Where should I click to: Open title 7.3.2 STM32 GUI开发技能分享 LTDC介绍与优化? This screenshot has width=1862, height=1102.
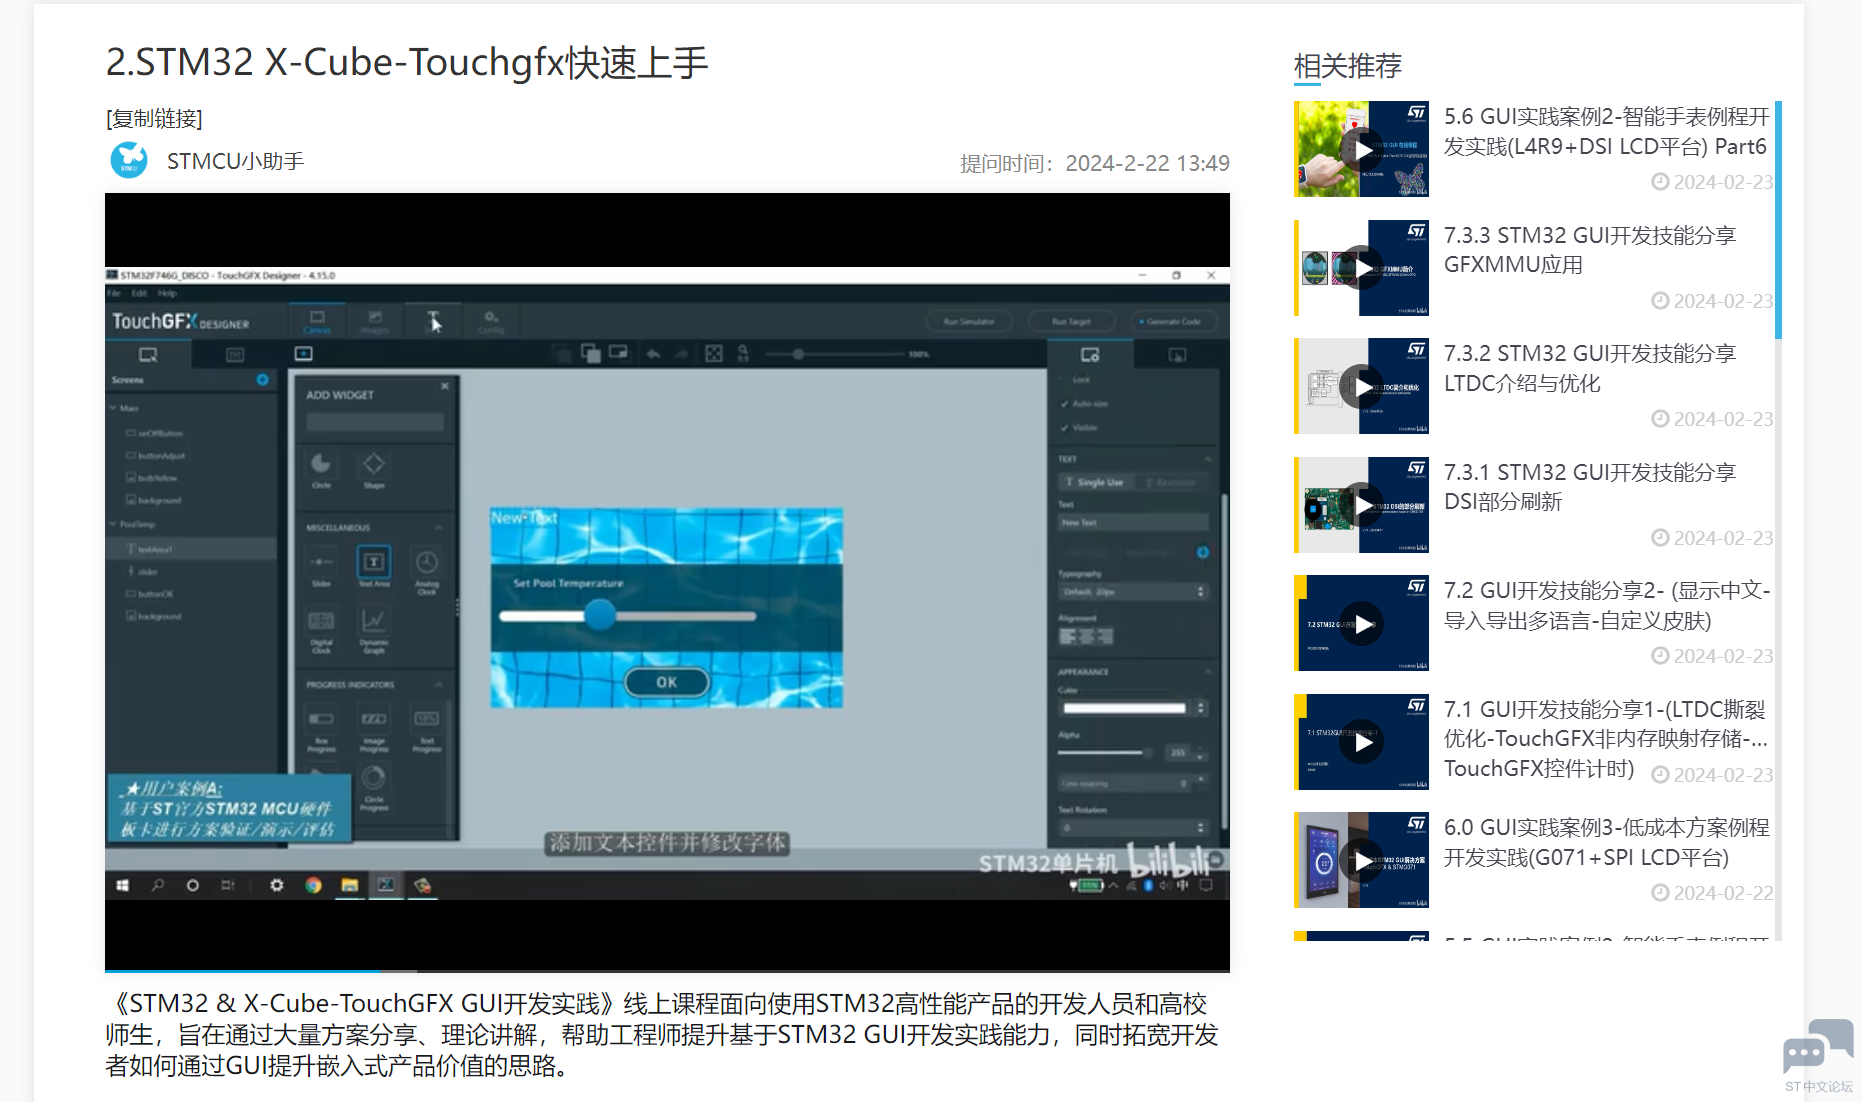pyautogui.click(x=1590, y=368)
